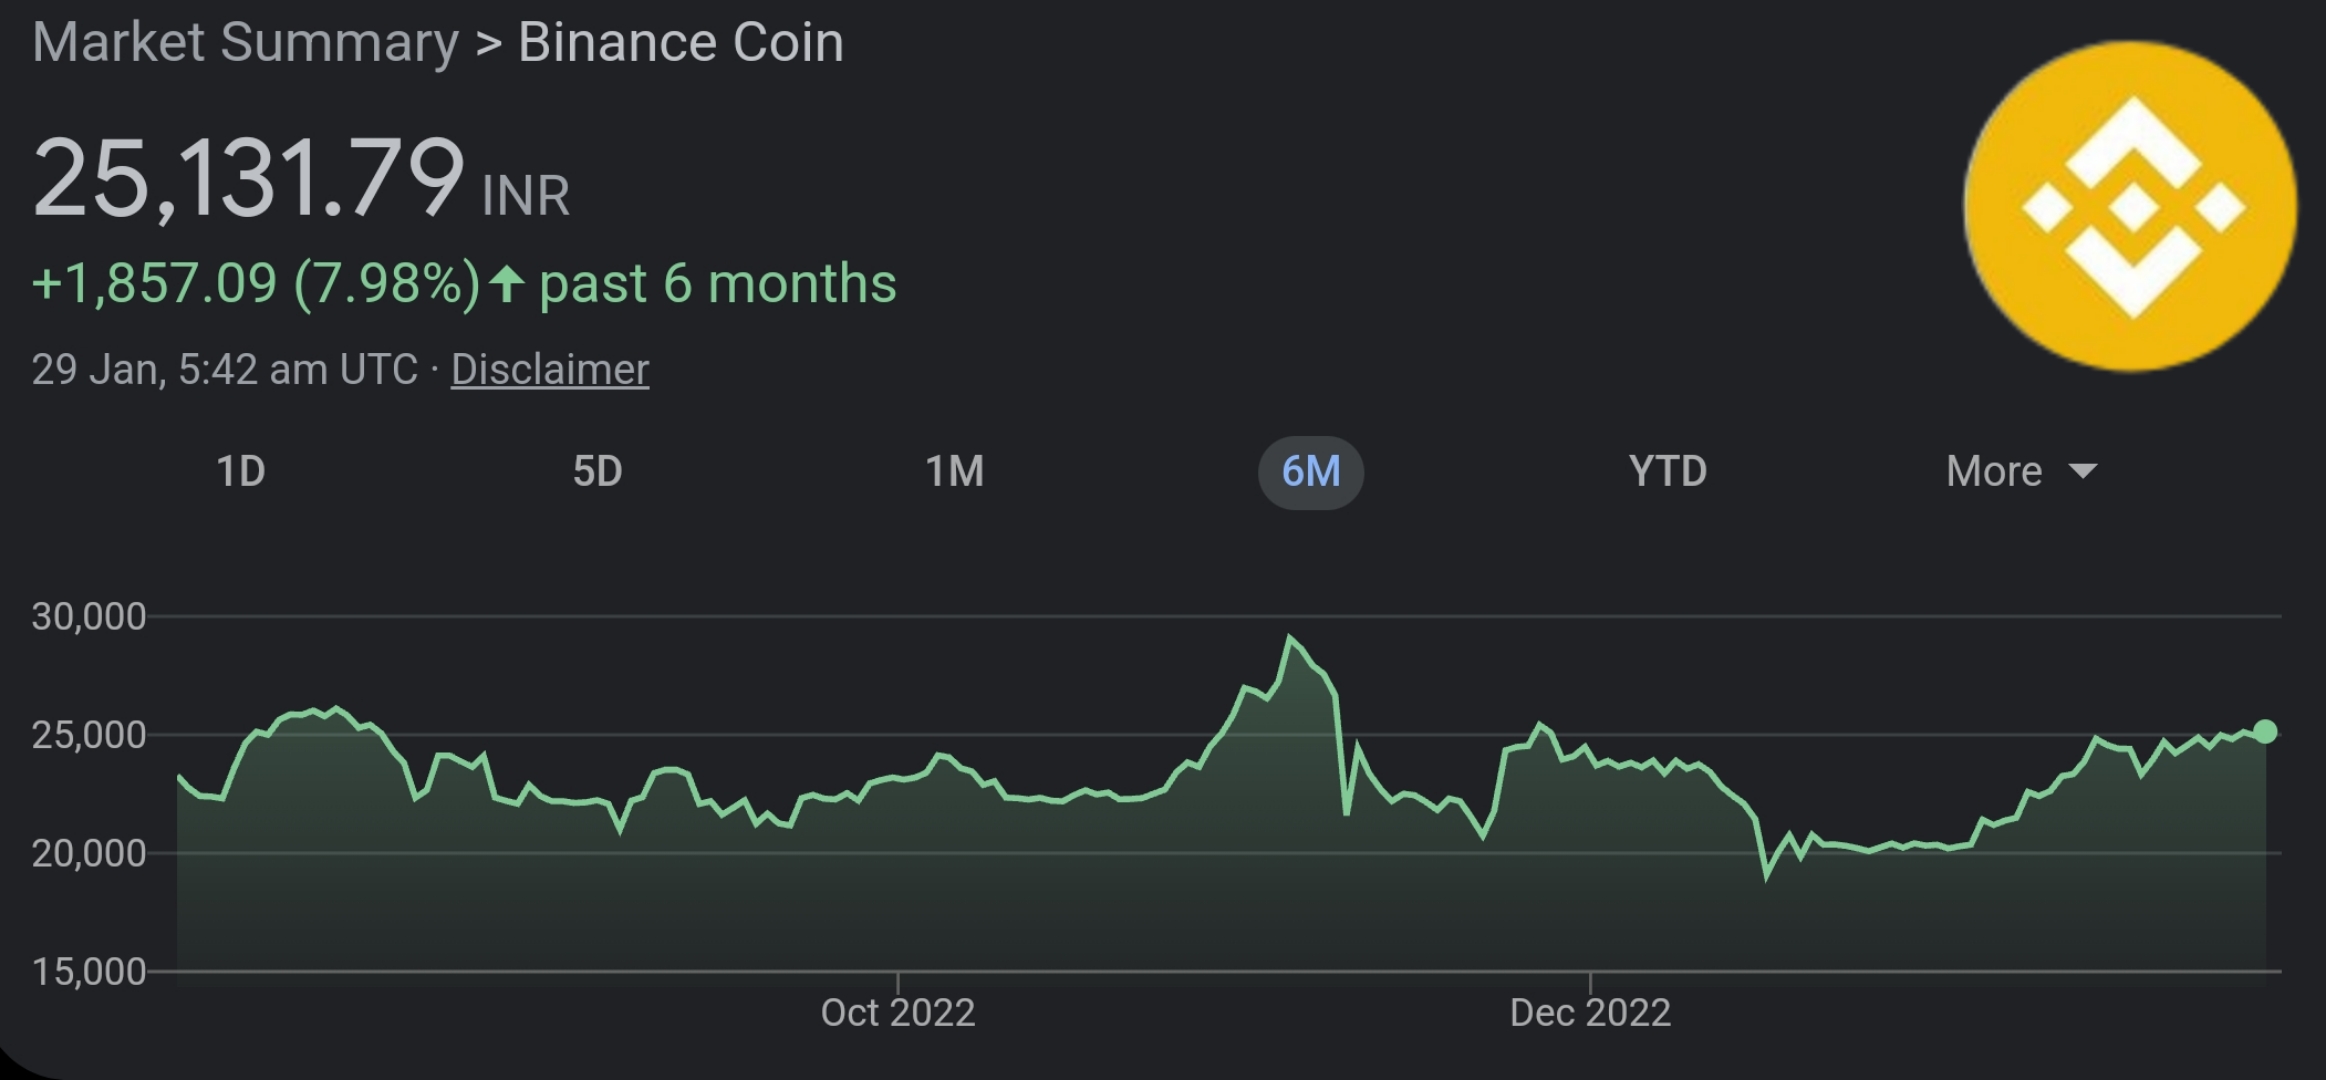Switch to the YTD chart view
2326x1080 pixels.
(1667, 470)
